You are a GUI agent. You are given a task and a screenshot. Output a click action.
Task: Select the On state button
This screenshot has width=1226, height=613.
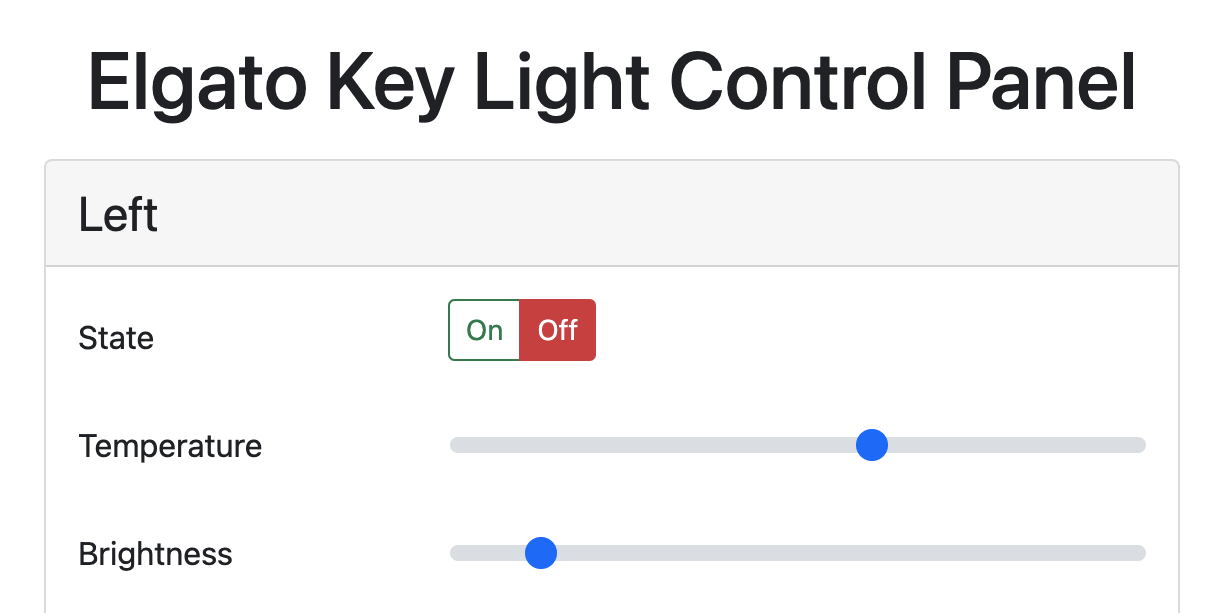tap(484, 330)
